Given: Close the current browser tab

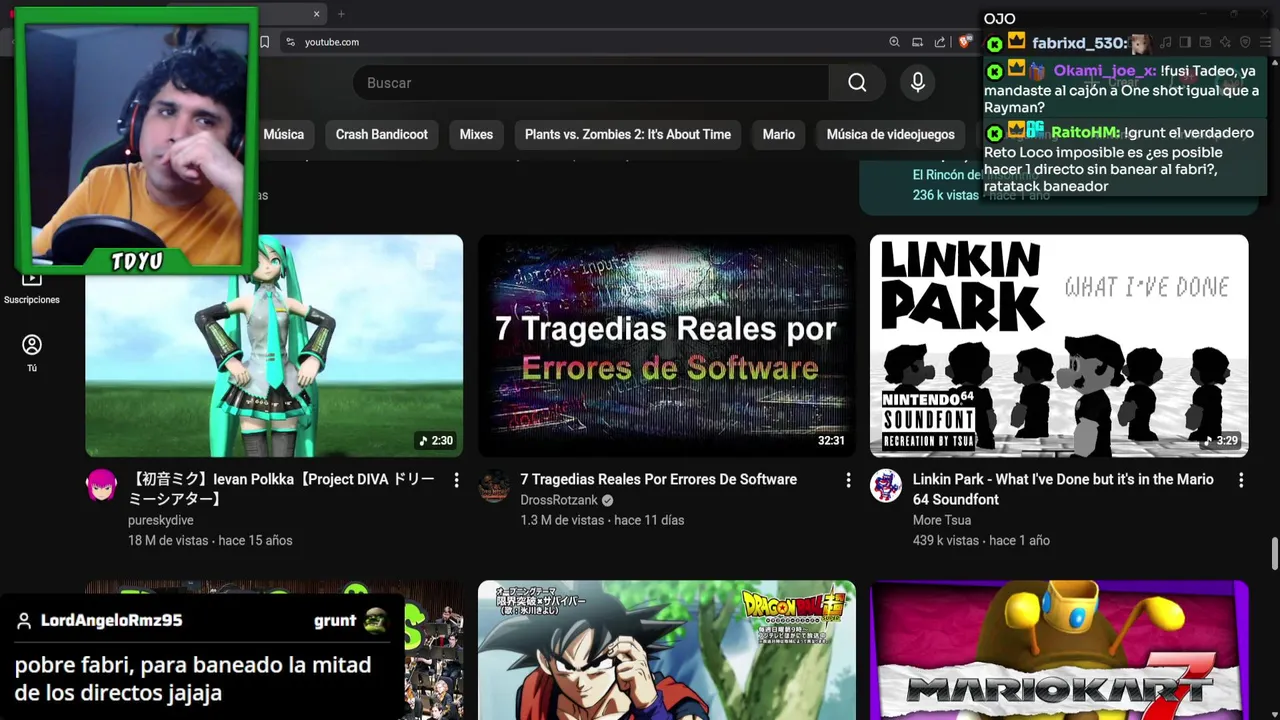Looking at the screenshot, I should [317, 14].
